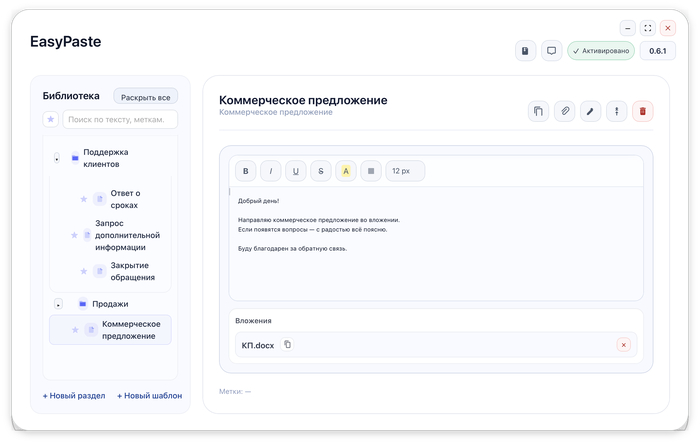Toggle italic text formatting
This screenshot has height=444, width=700.
(x=271, y=171)
